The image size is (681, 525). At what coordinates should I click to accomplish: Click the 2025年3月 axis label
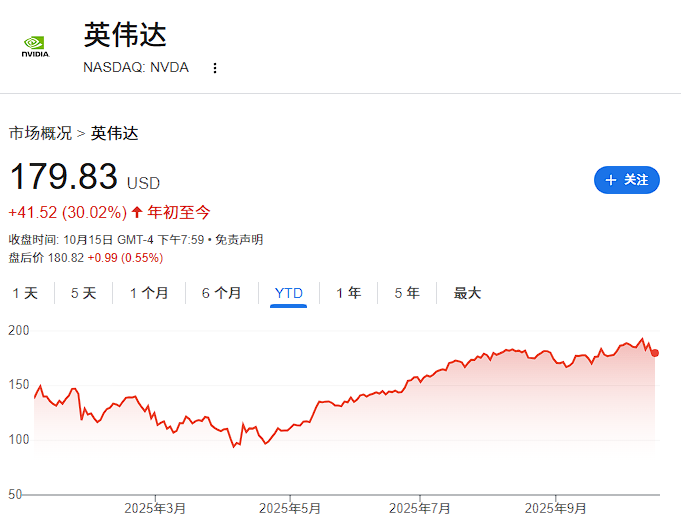tap(155, 508)
